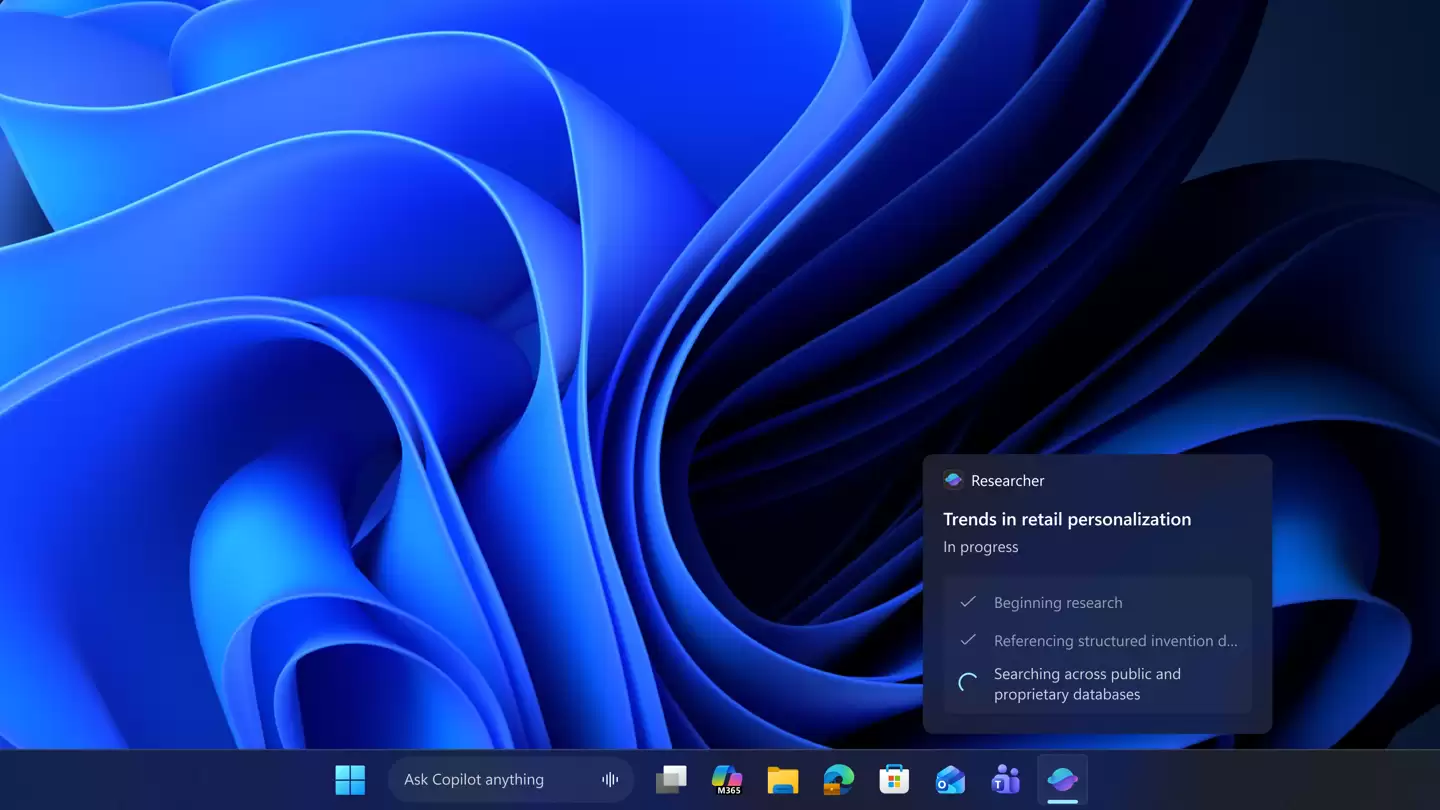
Task: Open the Start menu
Action: (x=350, y=779)
